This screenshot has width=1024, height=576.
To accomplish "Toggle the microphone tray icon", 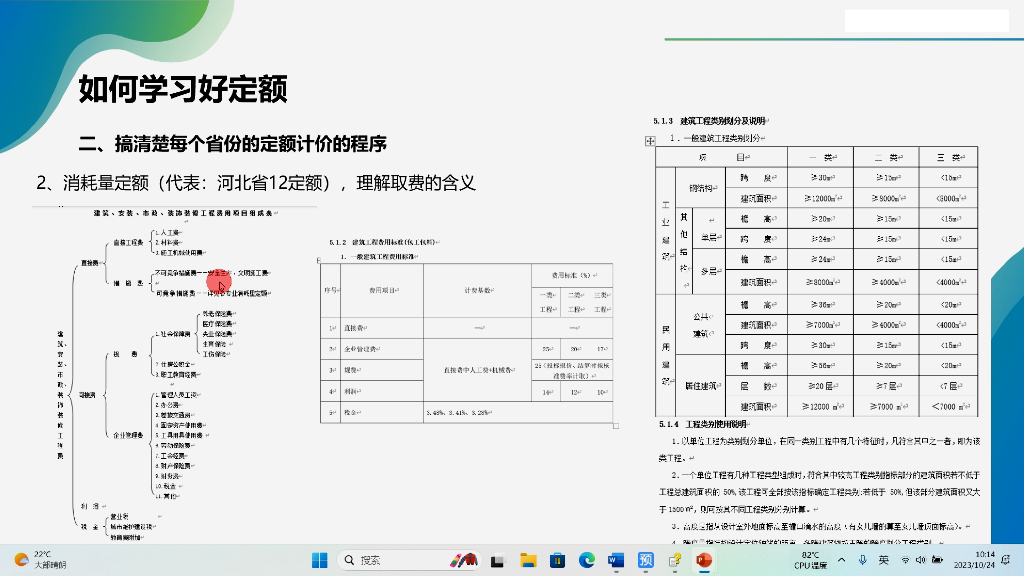I will coord(862,560).
